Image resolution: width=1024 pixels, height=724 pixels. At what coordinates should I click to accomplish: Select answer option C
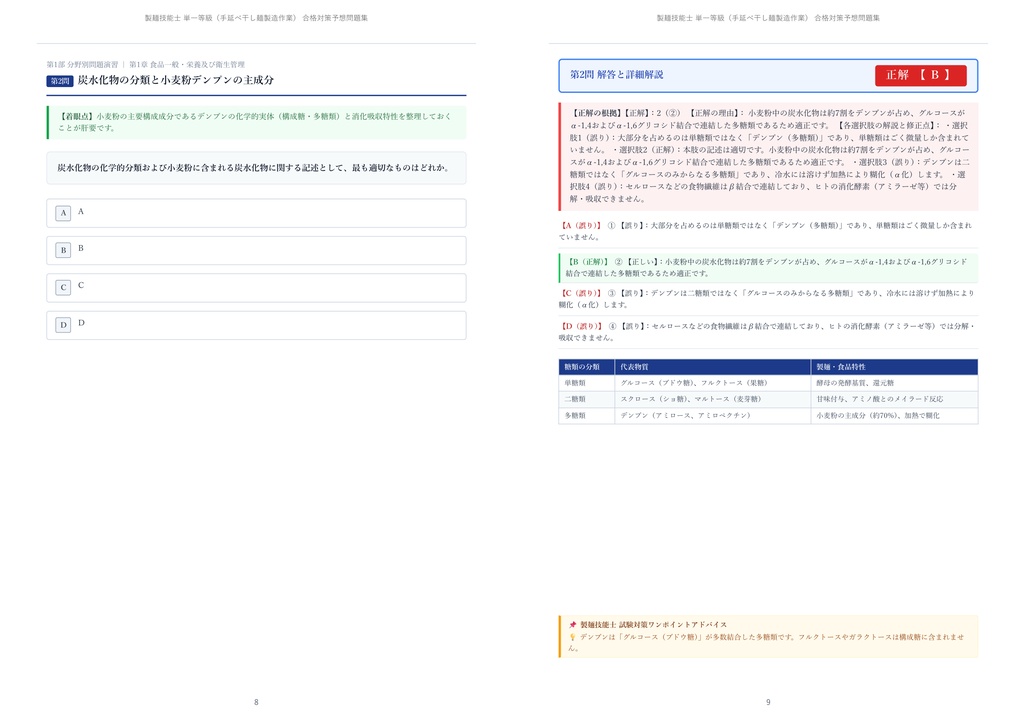click(256, 287)
